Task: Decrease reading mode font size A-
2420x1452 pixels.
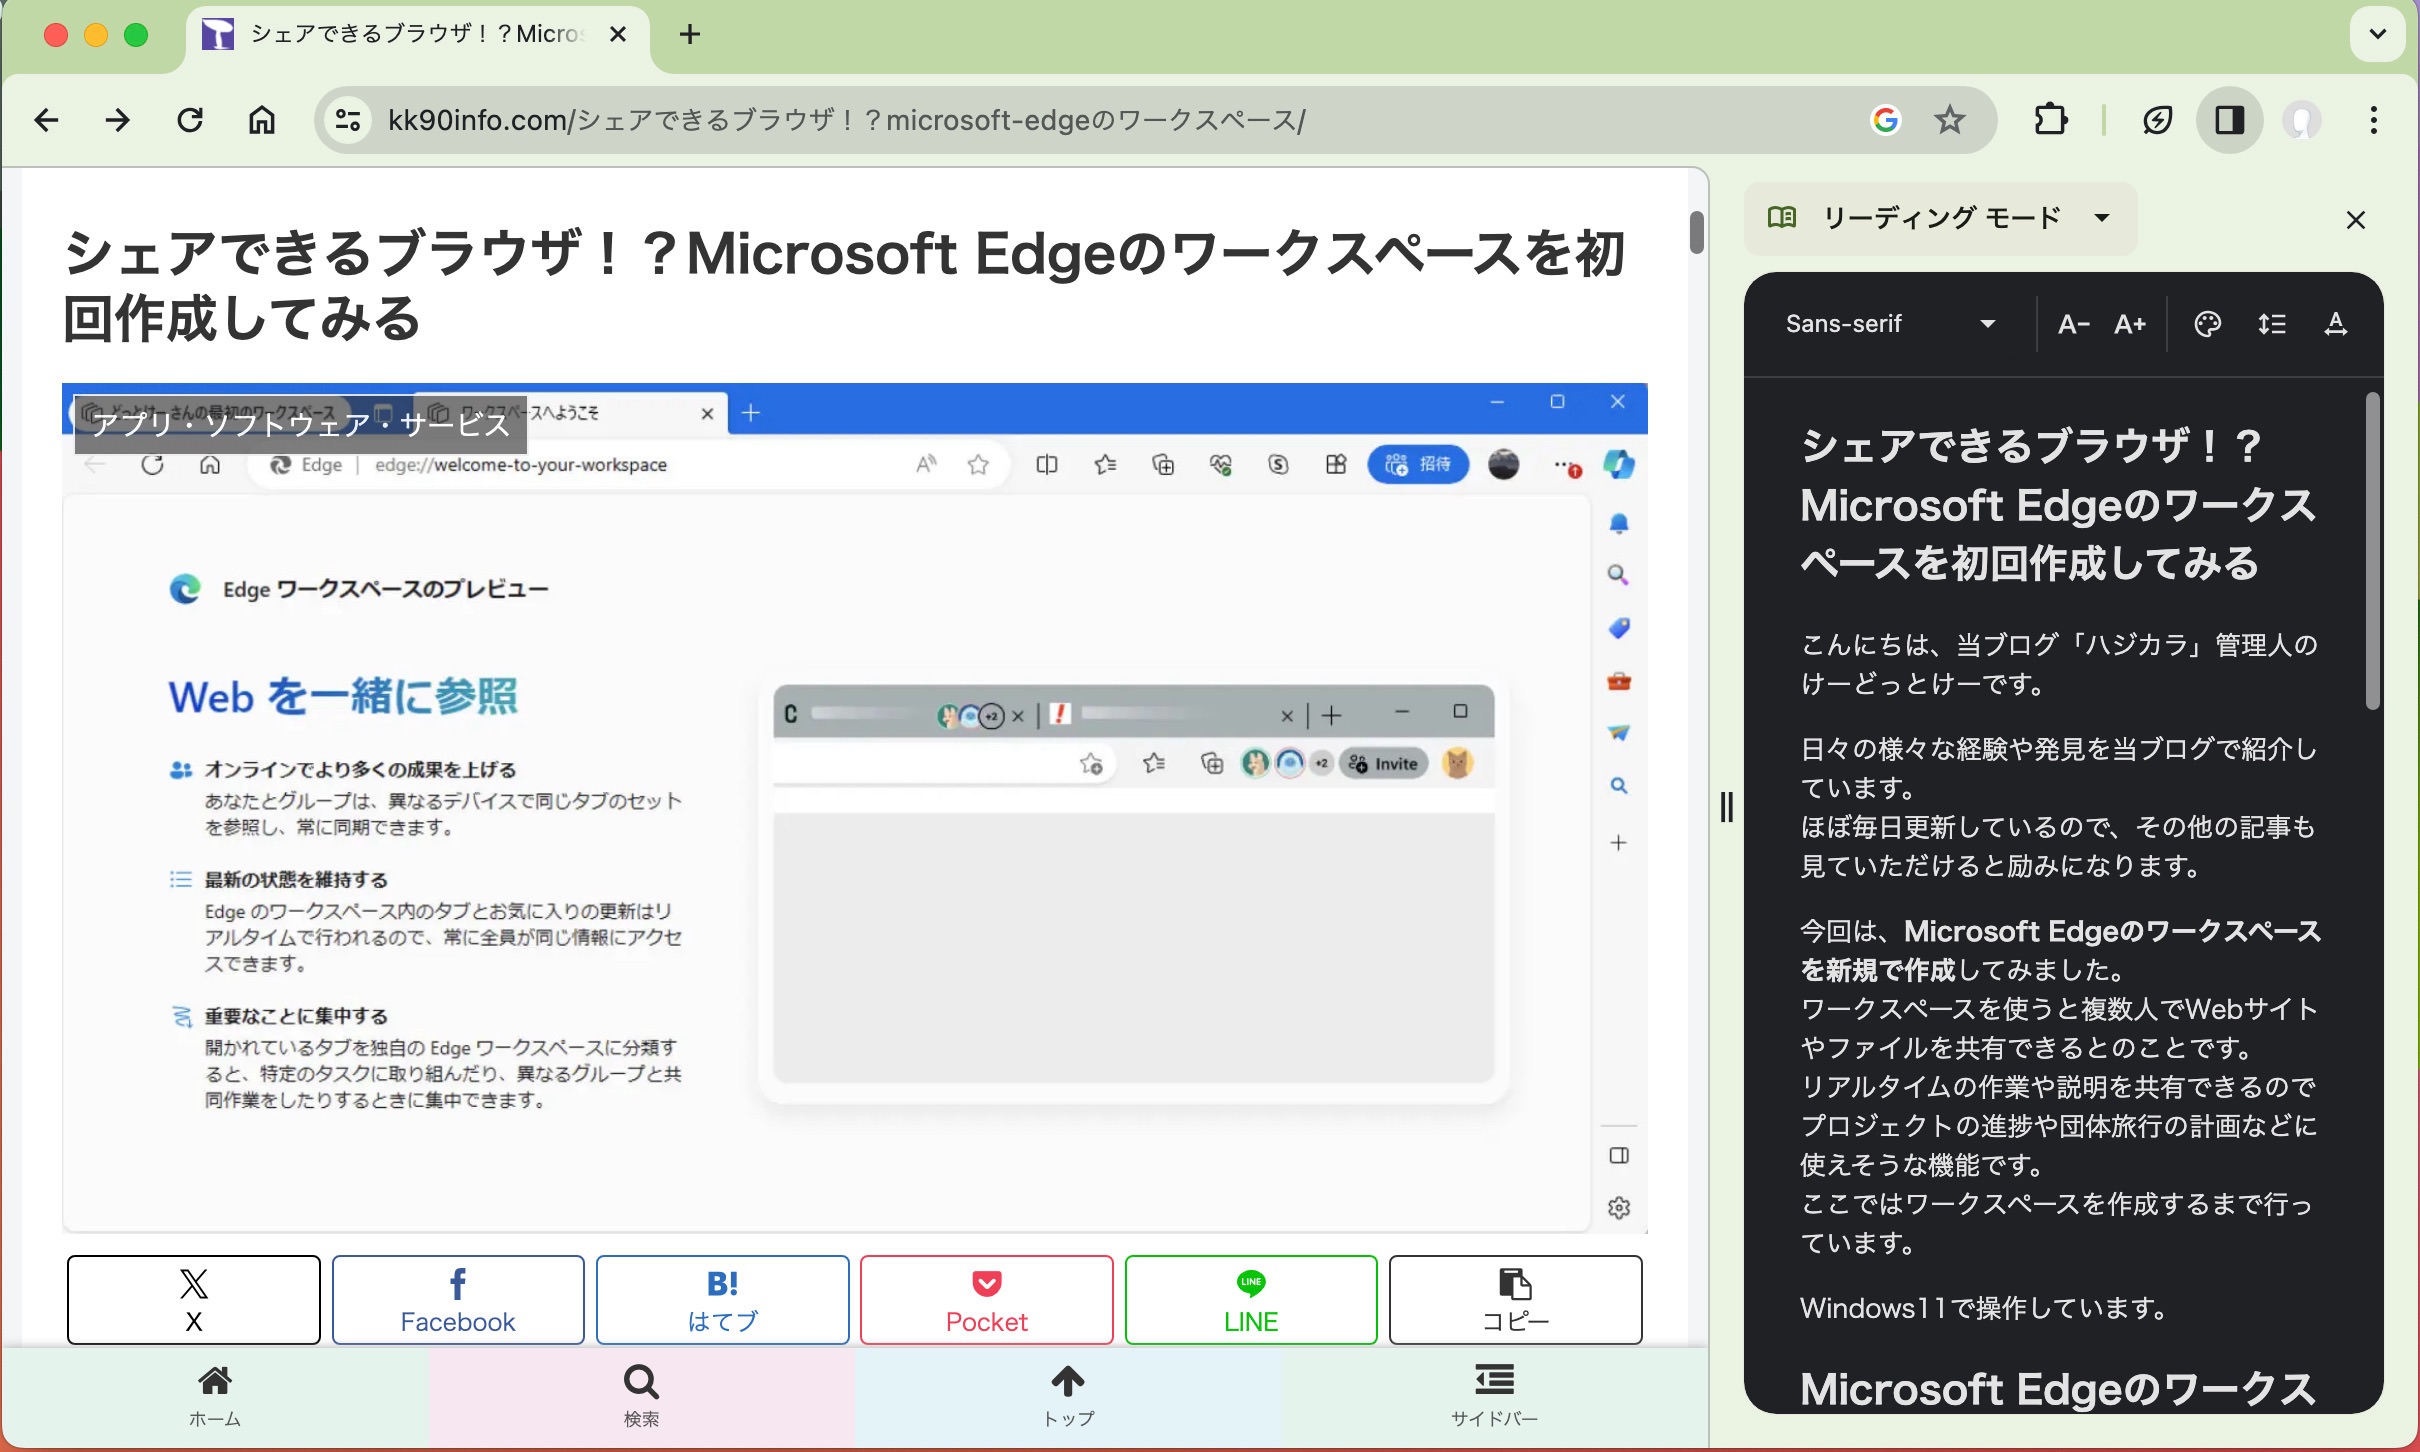Action: [2073, 324]
